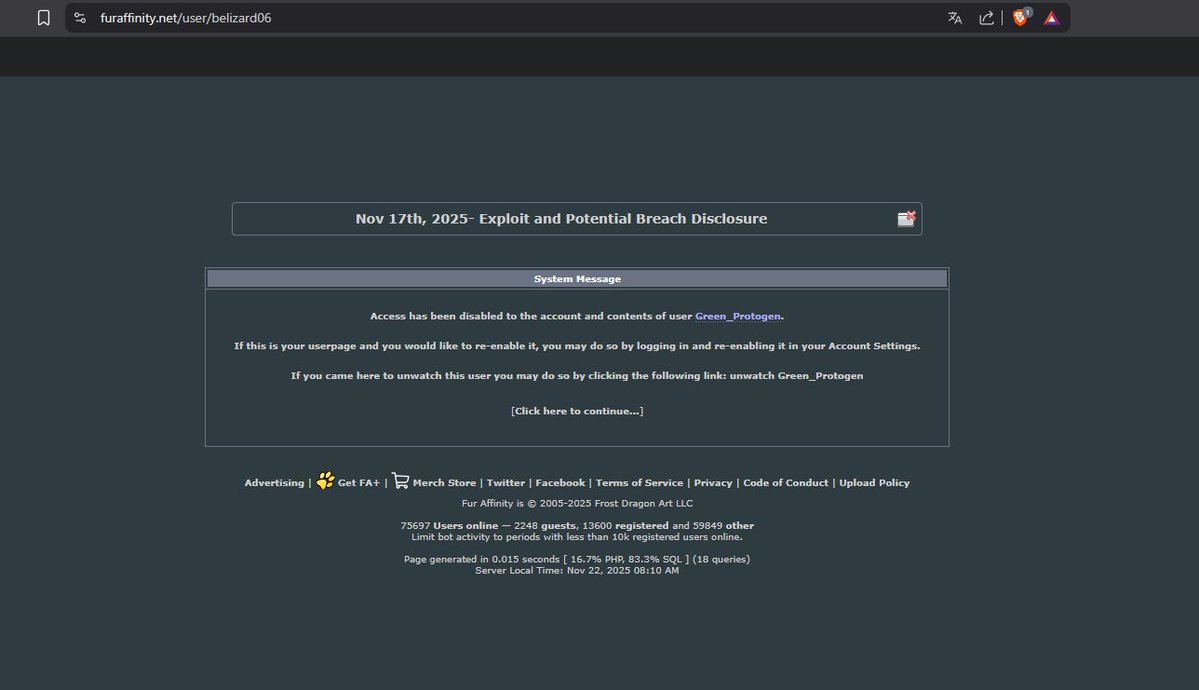Click the re-enable userpage instructions text
Viewport: 1199px width, 690px height.
[577, 346]
